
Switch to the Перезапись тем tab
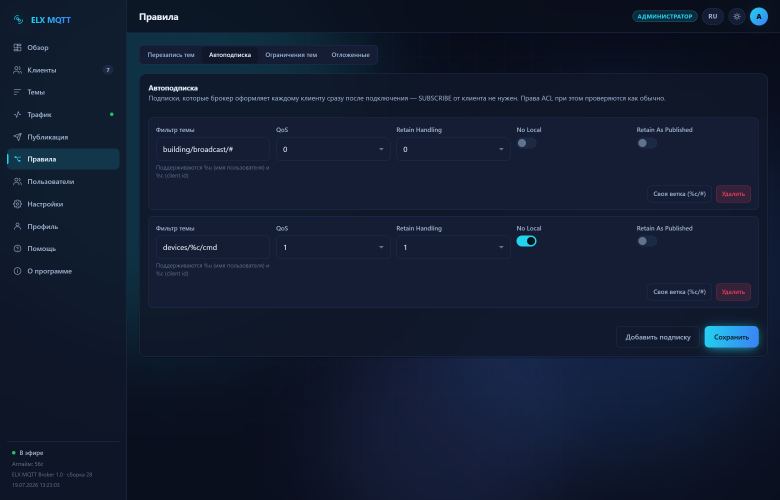pyautogui.click(x=171, y=55)
